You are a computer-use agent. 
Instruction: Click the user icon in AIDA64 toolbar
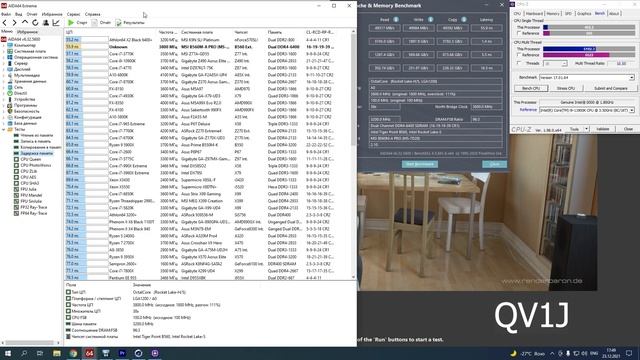46,23
